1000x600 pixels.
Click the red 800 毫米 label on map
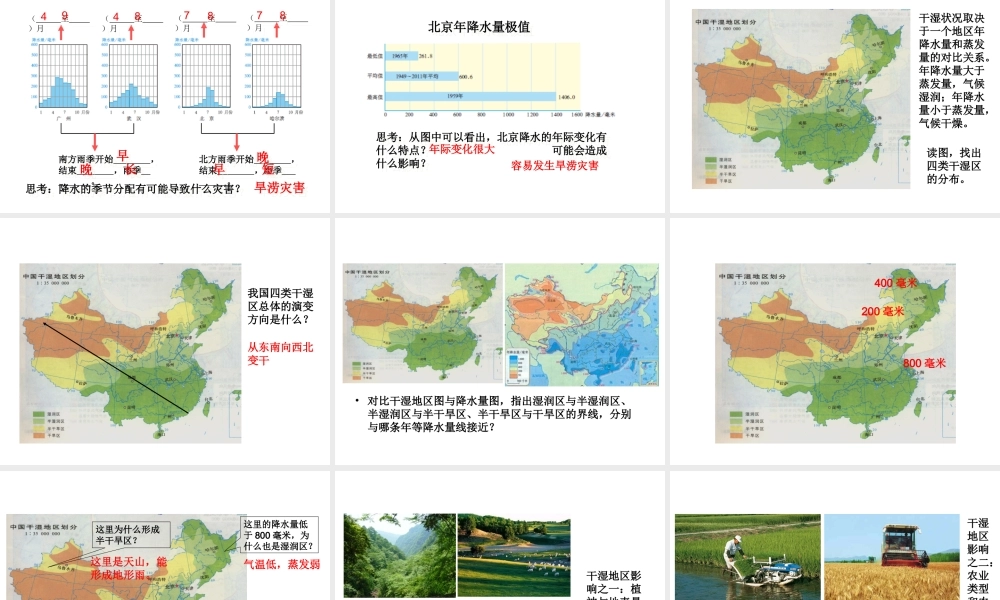click(924, 362)
